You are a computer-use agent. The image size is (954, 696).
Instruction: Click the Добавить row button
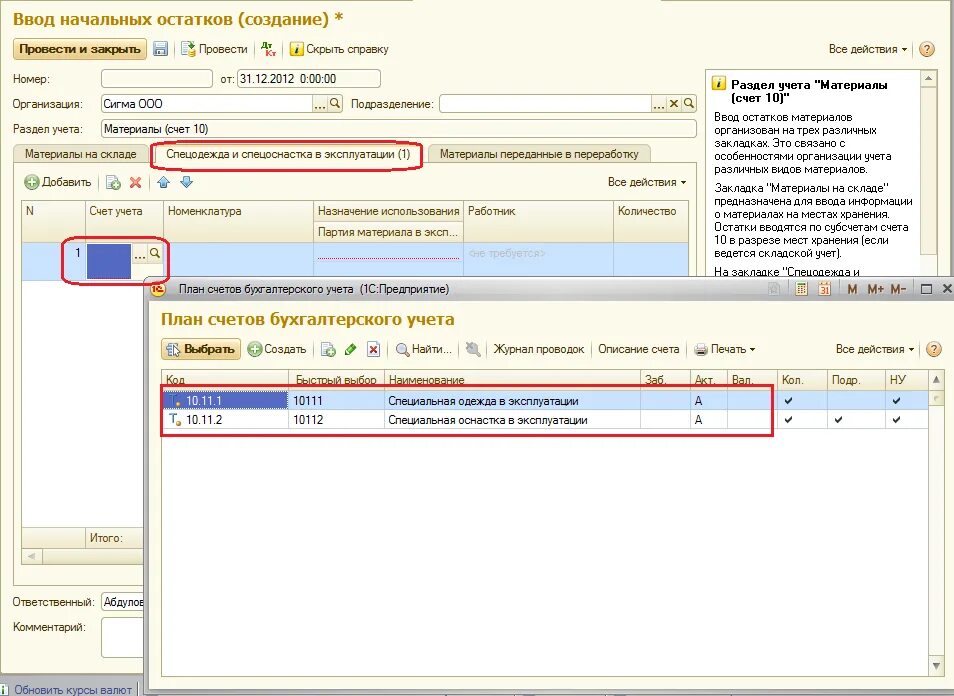coord(58,182)
